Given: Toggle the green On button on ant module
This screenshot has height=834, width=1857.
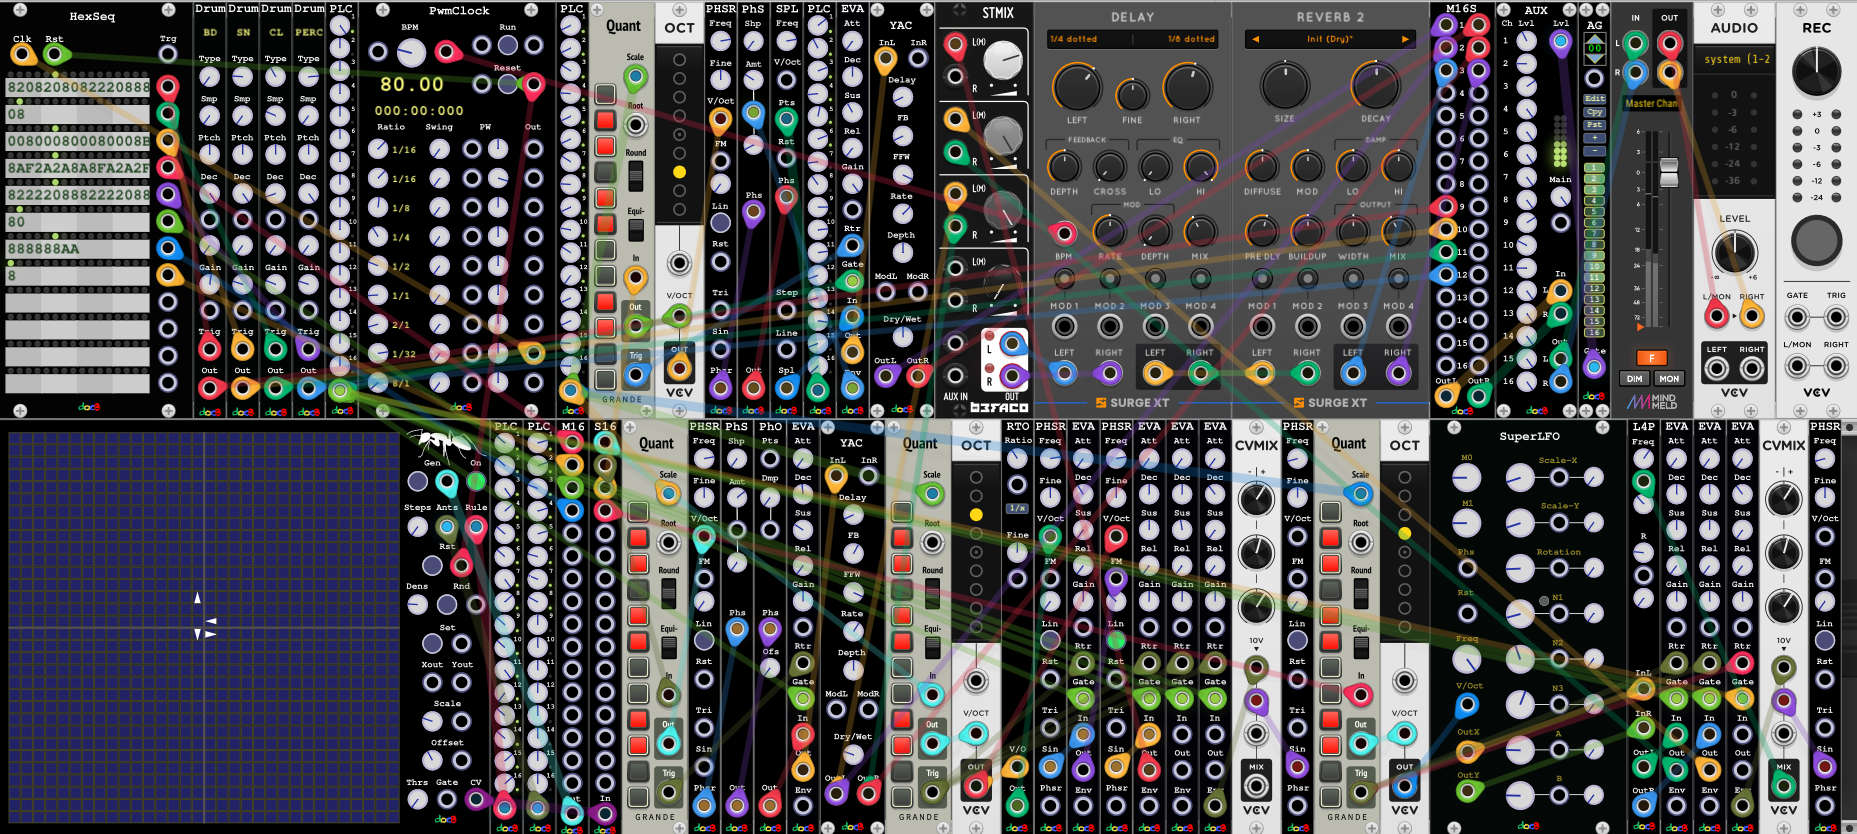Looking at the screenshot, I should click(x=476, y=482).
